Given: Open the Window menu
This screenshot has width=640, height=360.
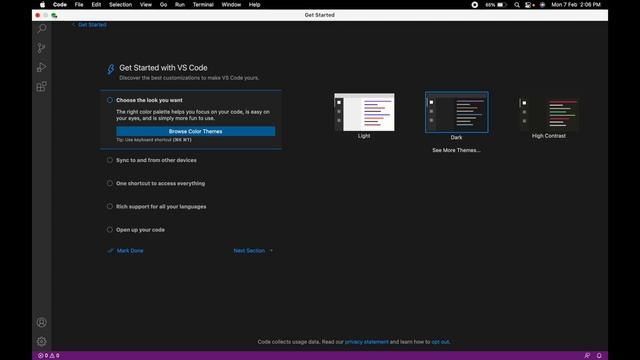Looking at the screenshot, I should point(231,4).
